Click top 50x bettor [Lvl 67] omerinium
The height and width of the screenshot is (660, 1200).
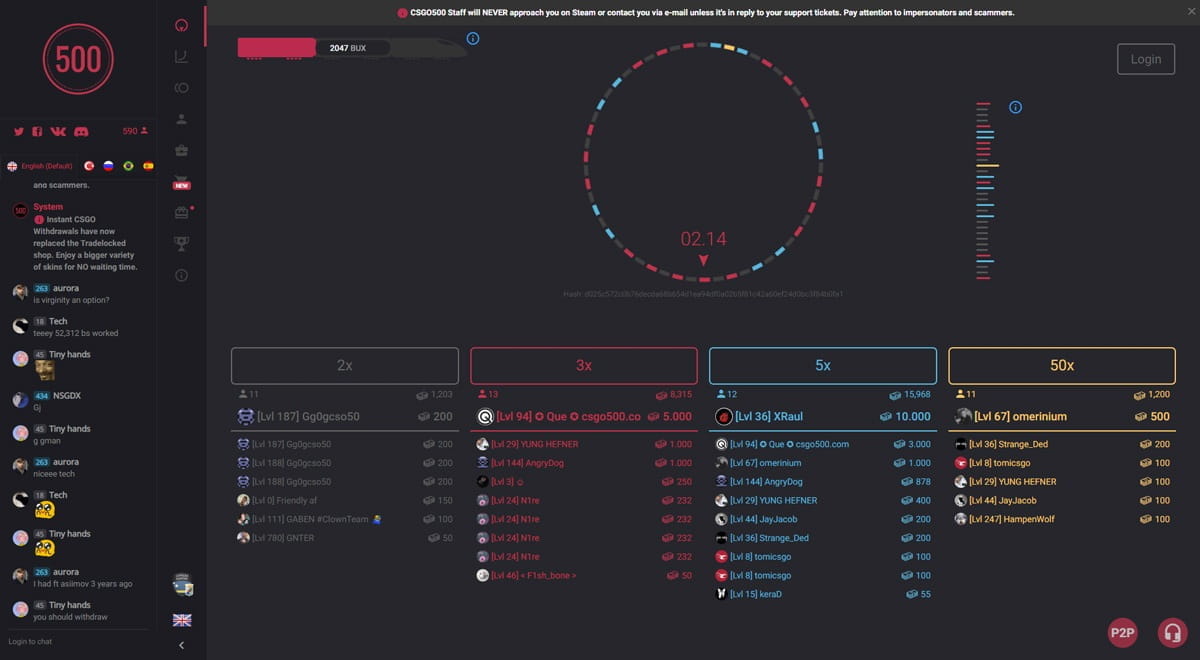(x=1062, y=416)
